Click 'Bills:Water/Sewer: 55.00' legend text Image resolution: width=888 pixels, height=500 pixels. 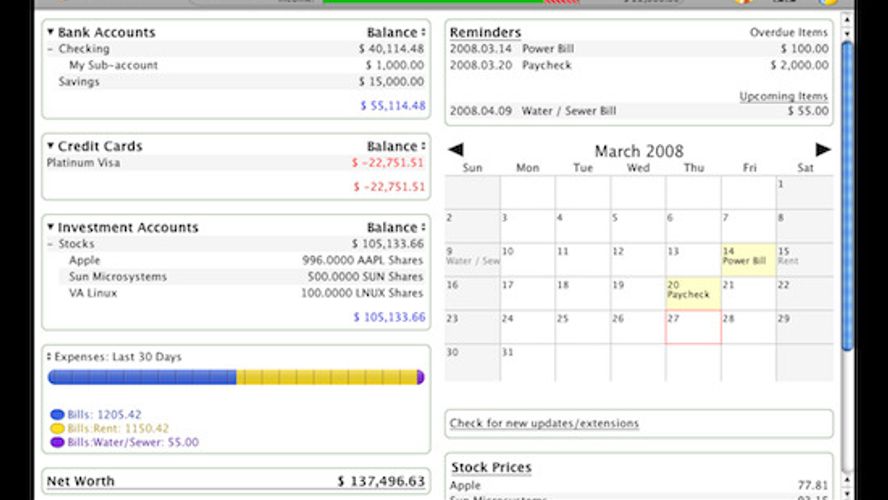(133, 442)
